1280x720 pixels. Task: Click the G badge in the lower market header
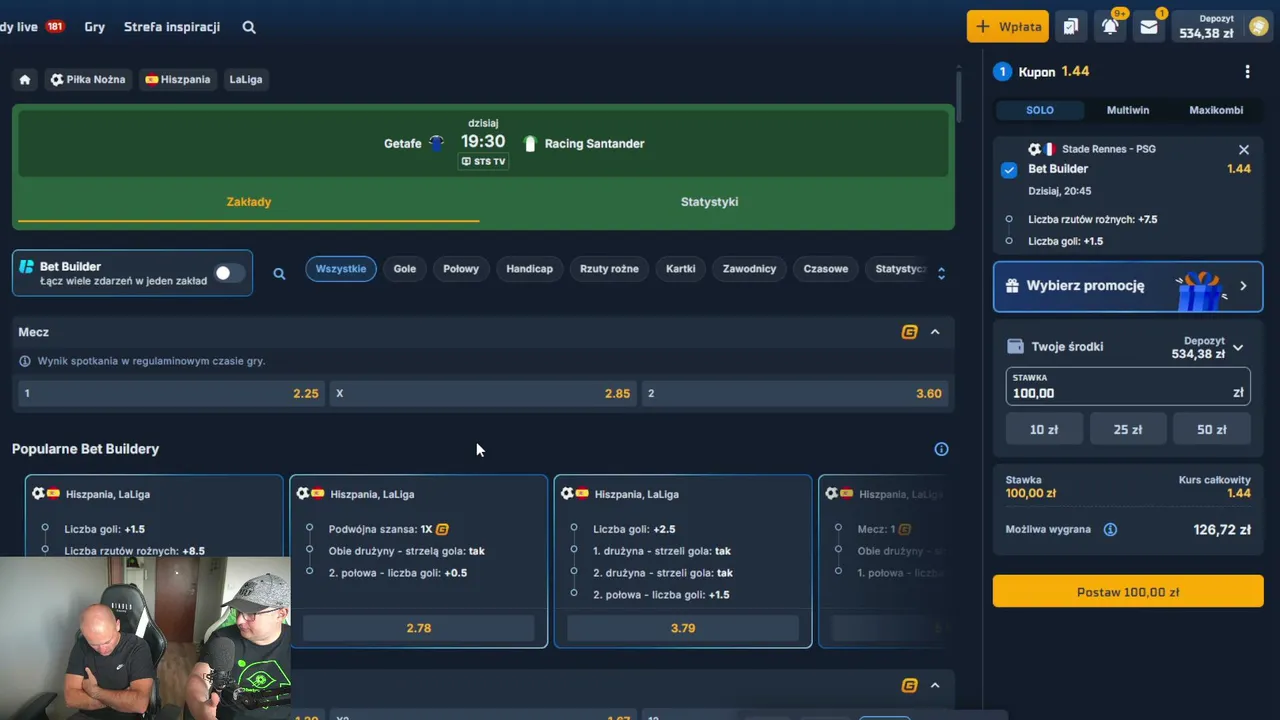pos(909,685)
